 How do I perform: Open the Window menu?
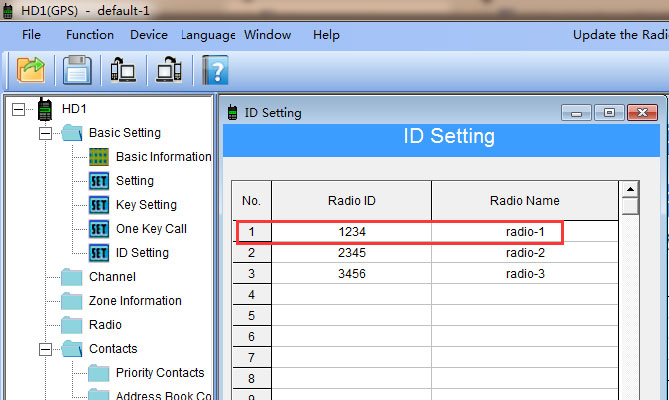267,35
